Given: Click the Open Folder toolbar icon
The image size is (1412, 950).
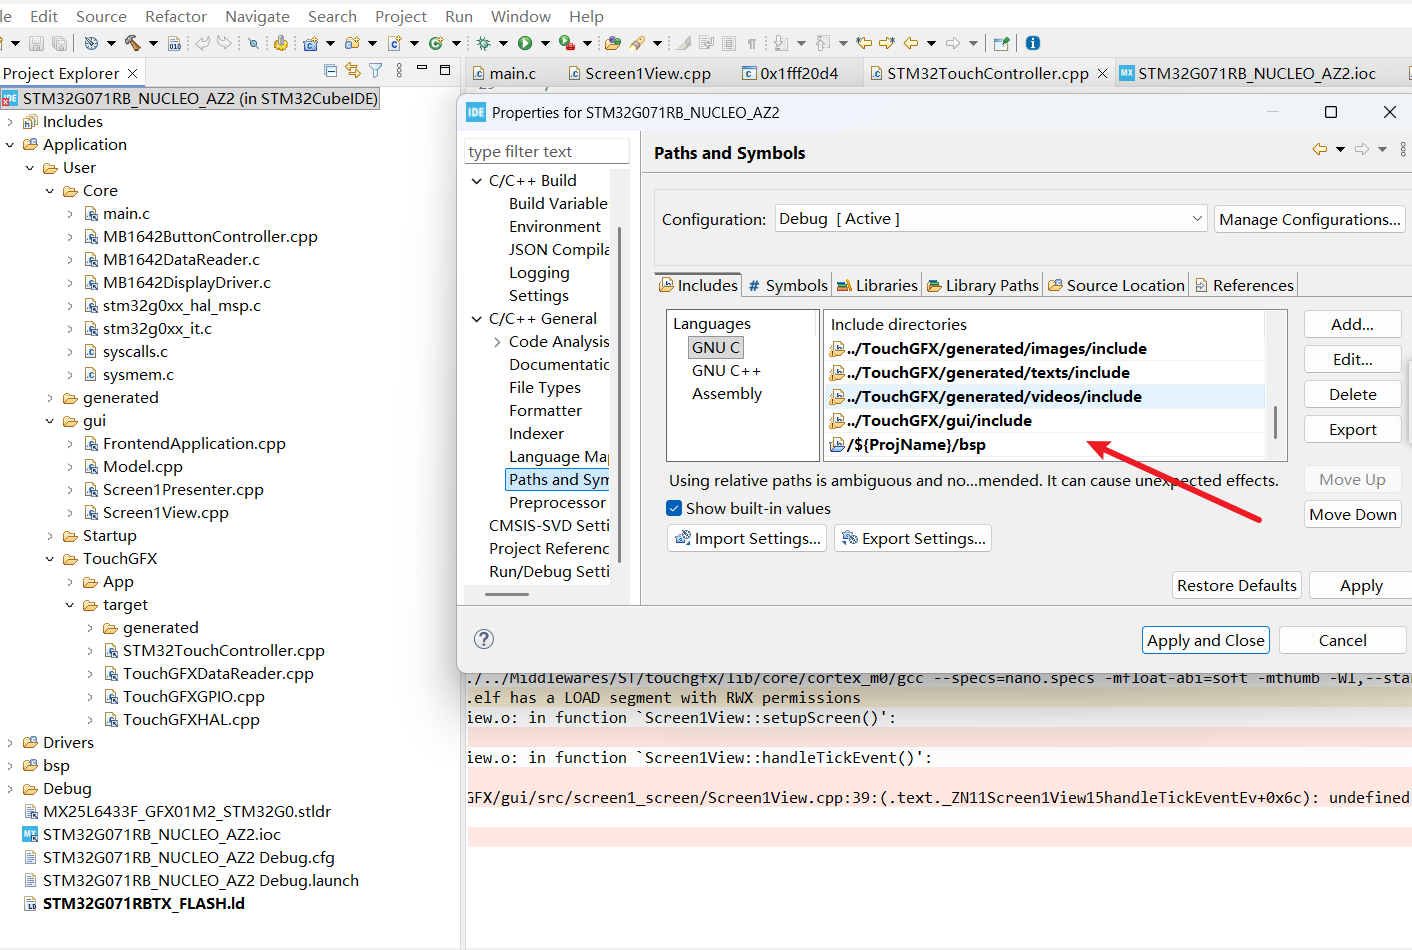Looking at the screenshot, I should coord(612,43).
